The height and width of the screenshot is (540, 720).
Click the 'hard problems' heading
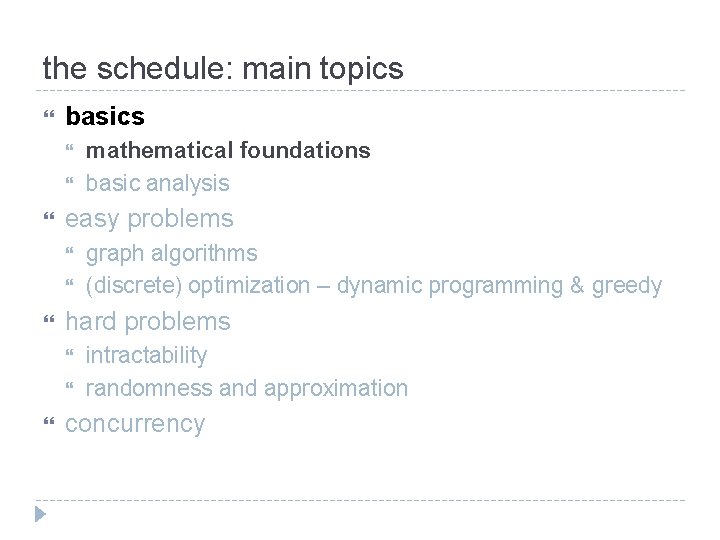[148, 321]
